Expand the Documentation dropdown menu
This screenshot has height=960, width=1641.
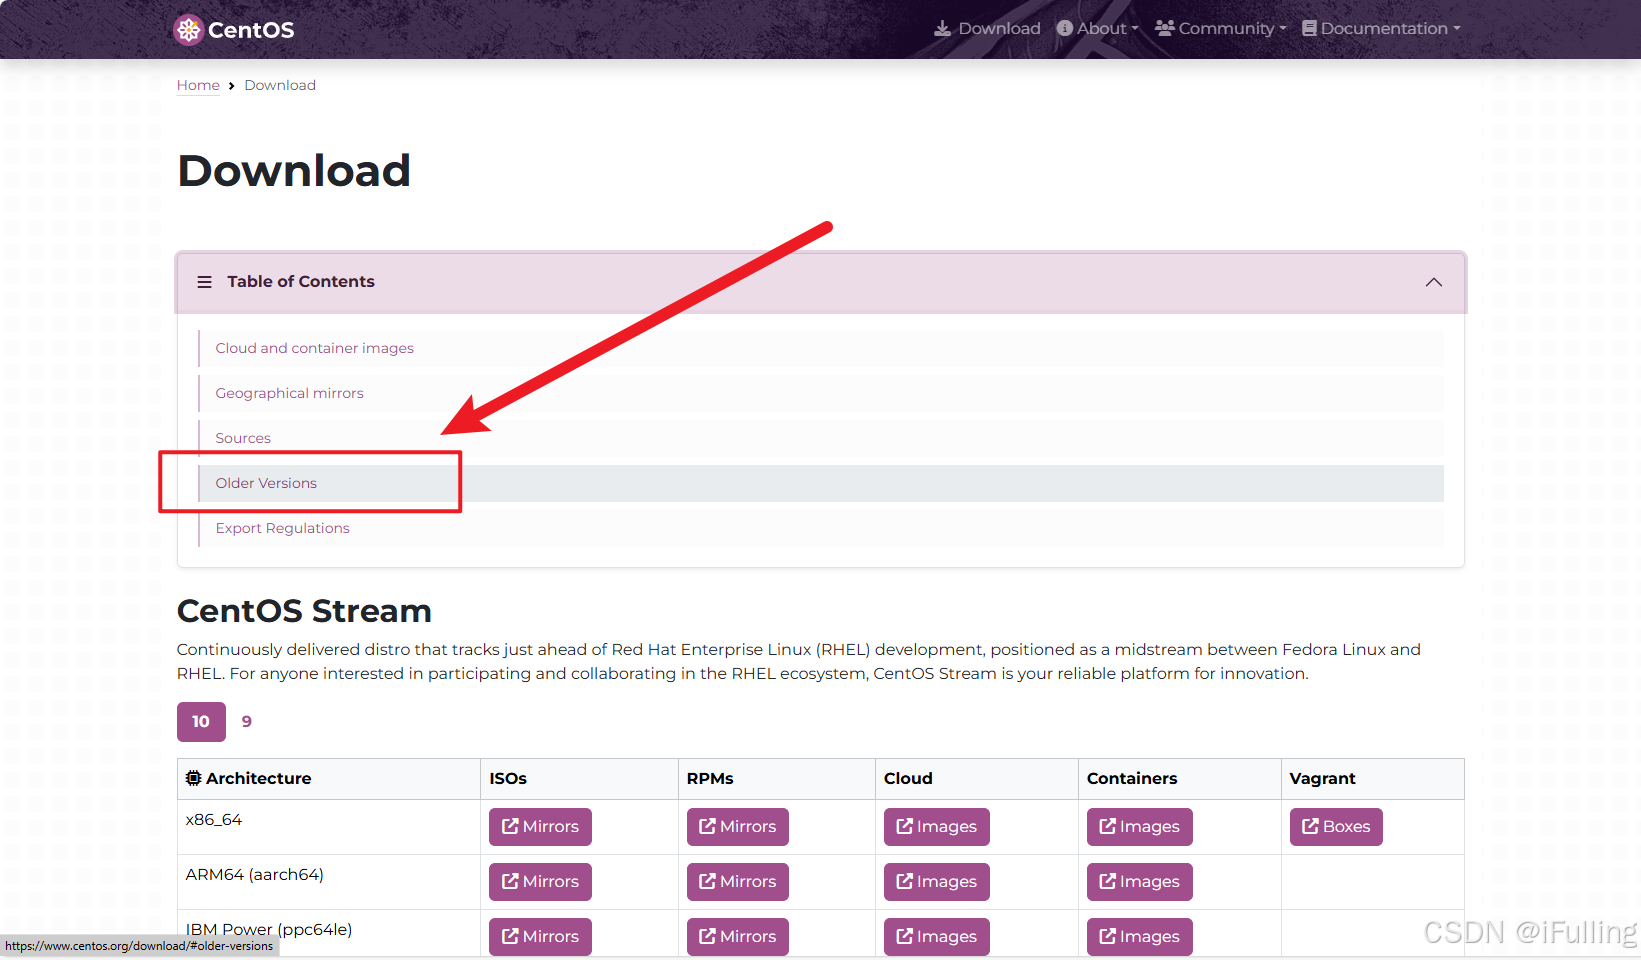coord(1381,29)
